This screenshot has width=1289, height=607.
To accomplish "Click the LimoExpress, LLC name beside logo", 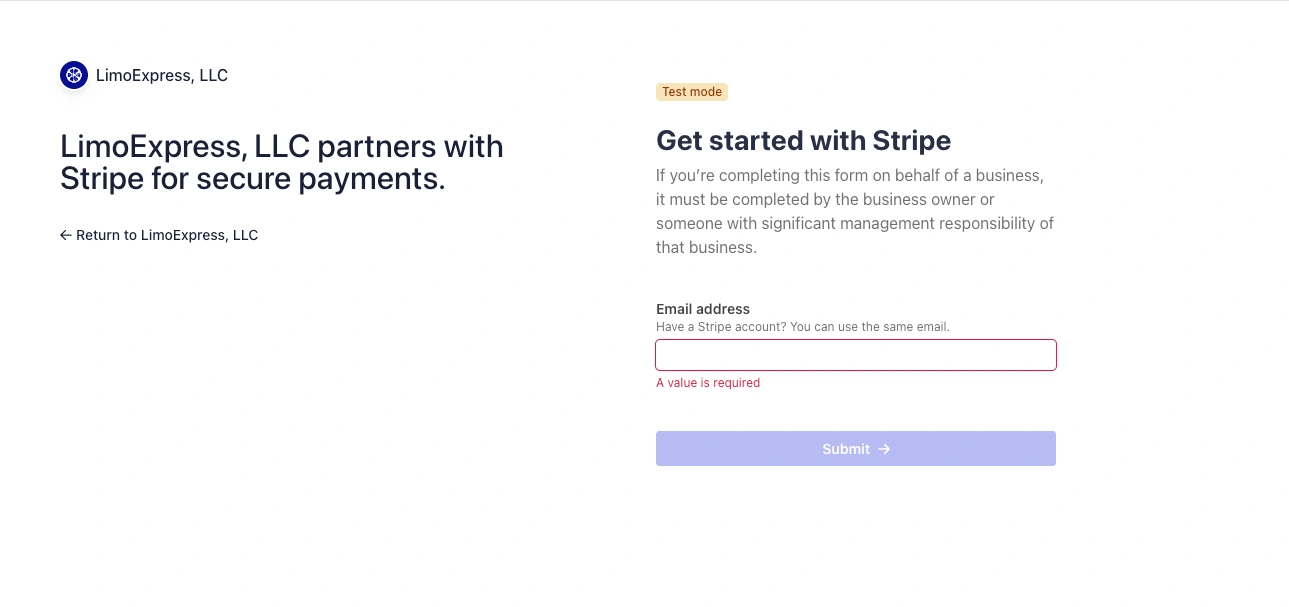I will point(162,75).
